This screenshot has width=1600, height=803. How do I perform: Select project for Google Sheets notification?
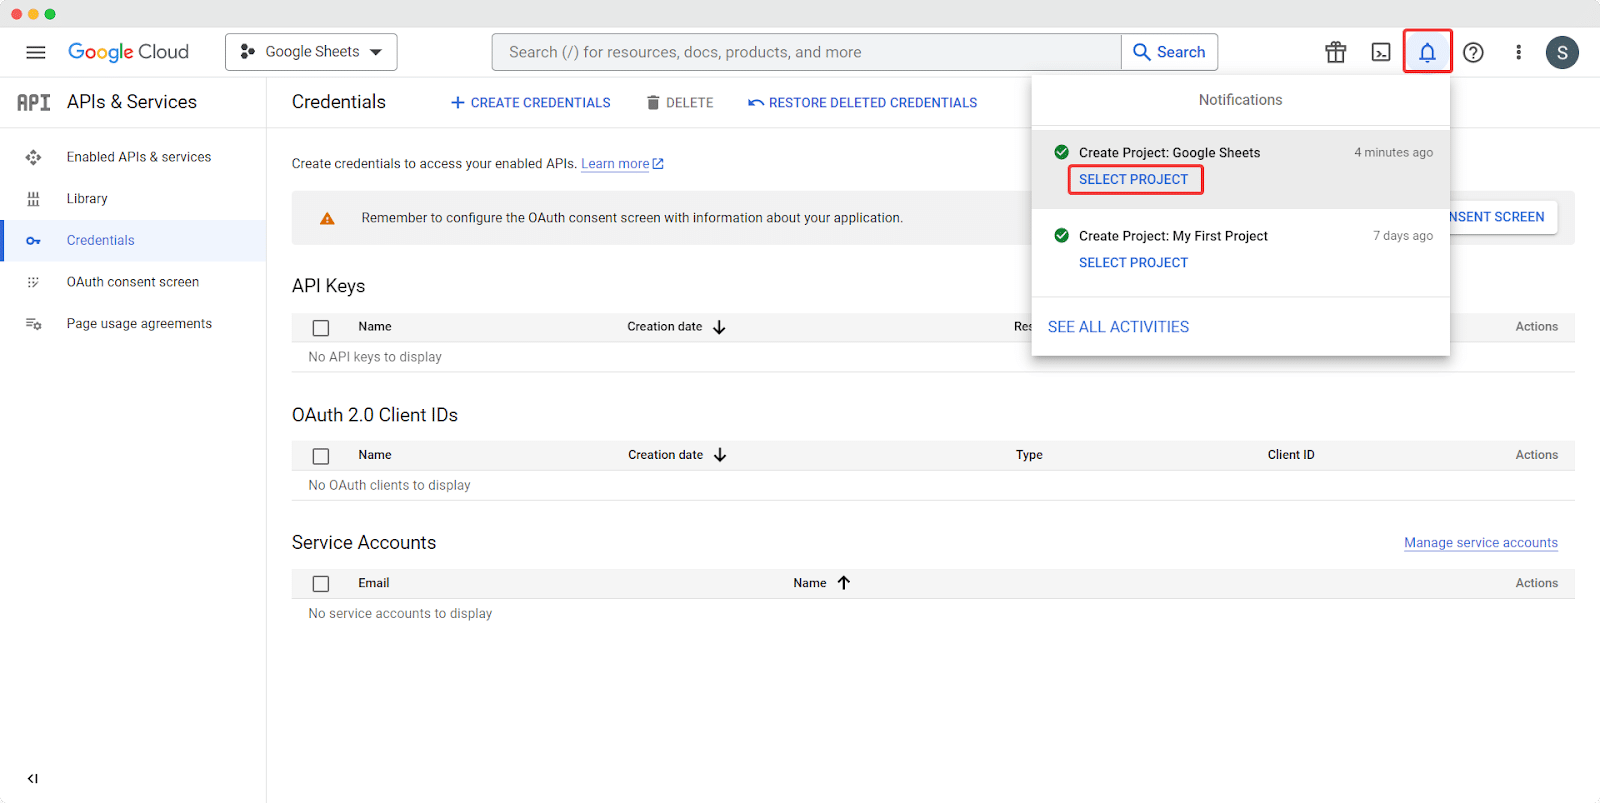point(1134,180)
